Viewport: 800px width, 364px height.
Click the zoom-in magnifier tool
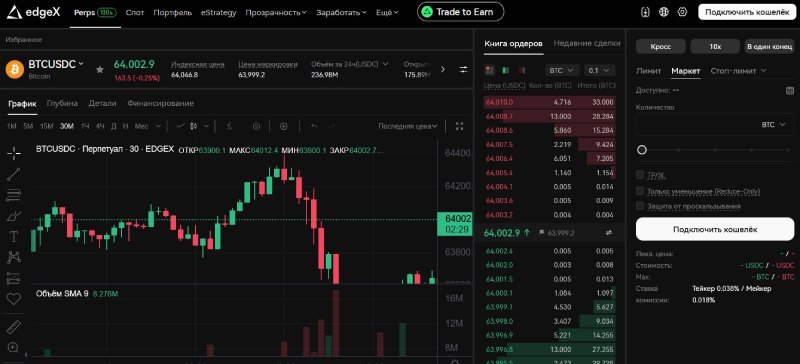[x=14, y=348]
